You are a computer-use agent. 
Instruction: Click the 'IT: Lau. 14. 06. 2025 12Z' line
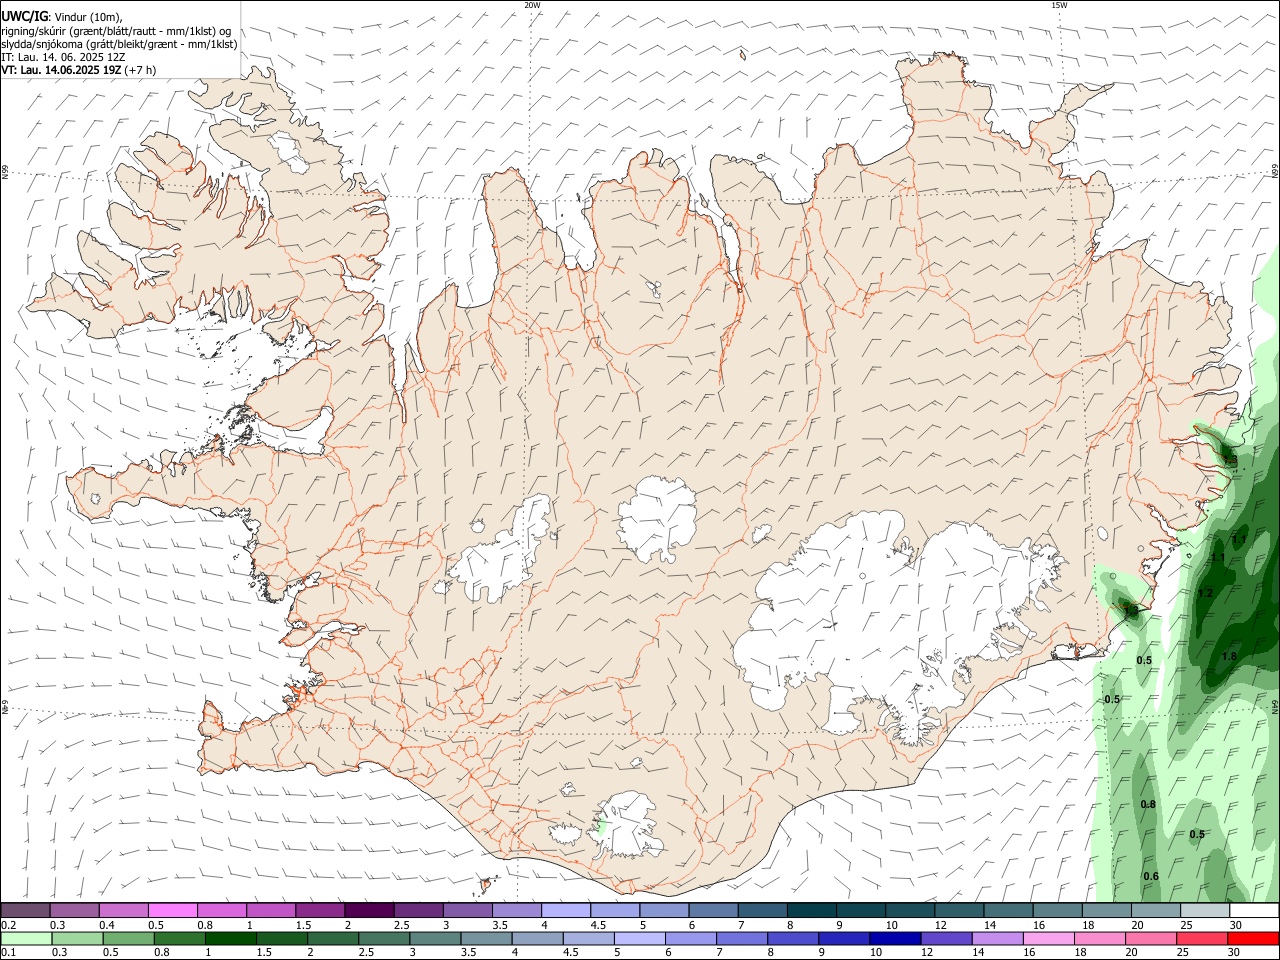point(63,57)
